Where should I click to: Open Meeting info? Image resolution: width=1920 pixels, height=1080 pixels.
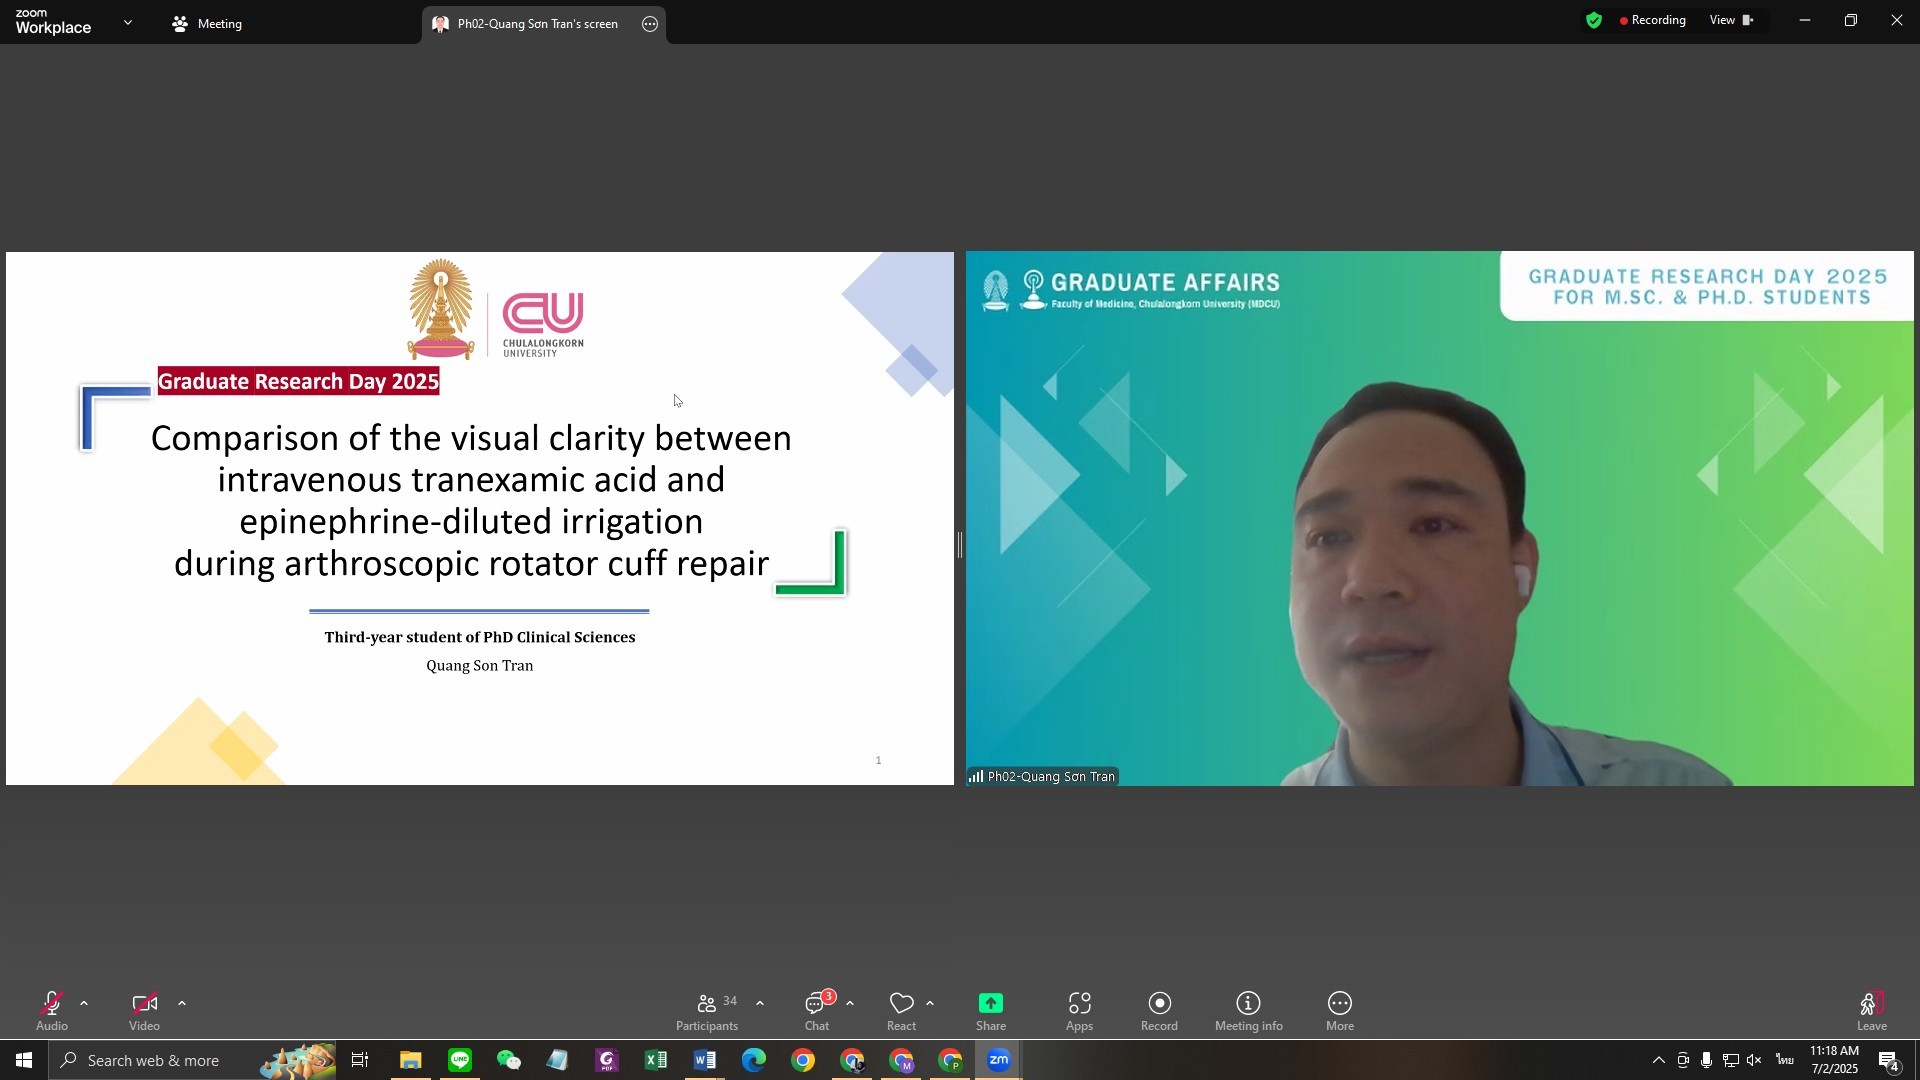(1248, 1011)
